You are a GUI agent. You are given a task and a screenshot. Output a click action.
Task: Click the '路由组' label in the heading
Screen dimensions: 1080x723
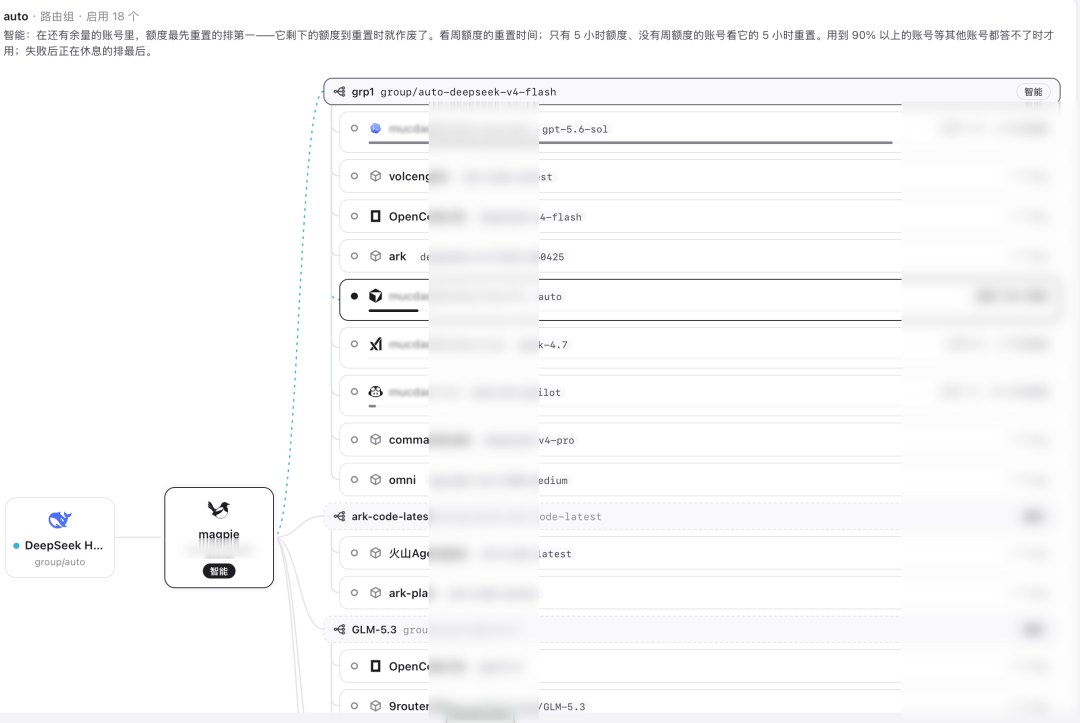click(57, 17)
